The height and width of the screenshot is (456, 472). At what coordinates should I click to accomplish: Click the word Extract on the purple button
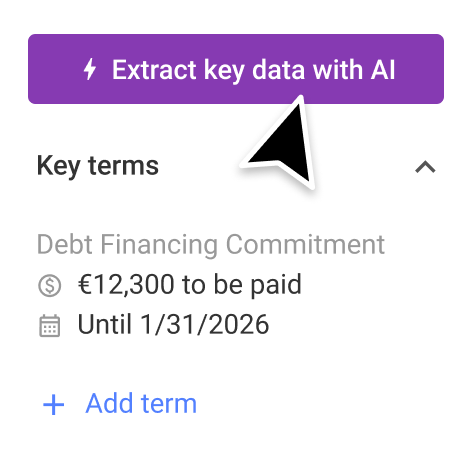[x=154, y=70]
